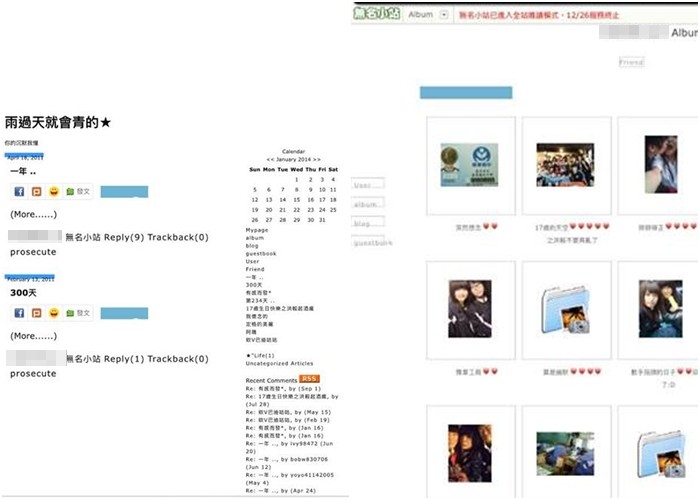Expand (More......) under 一年 post
700x500 pixels.
tap(33, 215)
